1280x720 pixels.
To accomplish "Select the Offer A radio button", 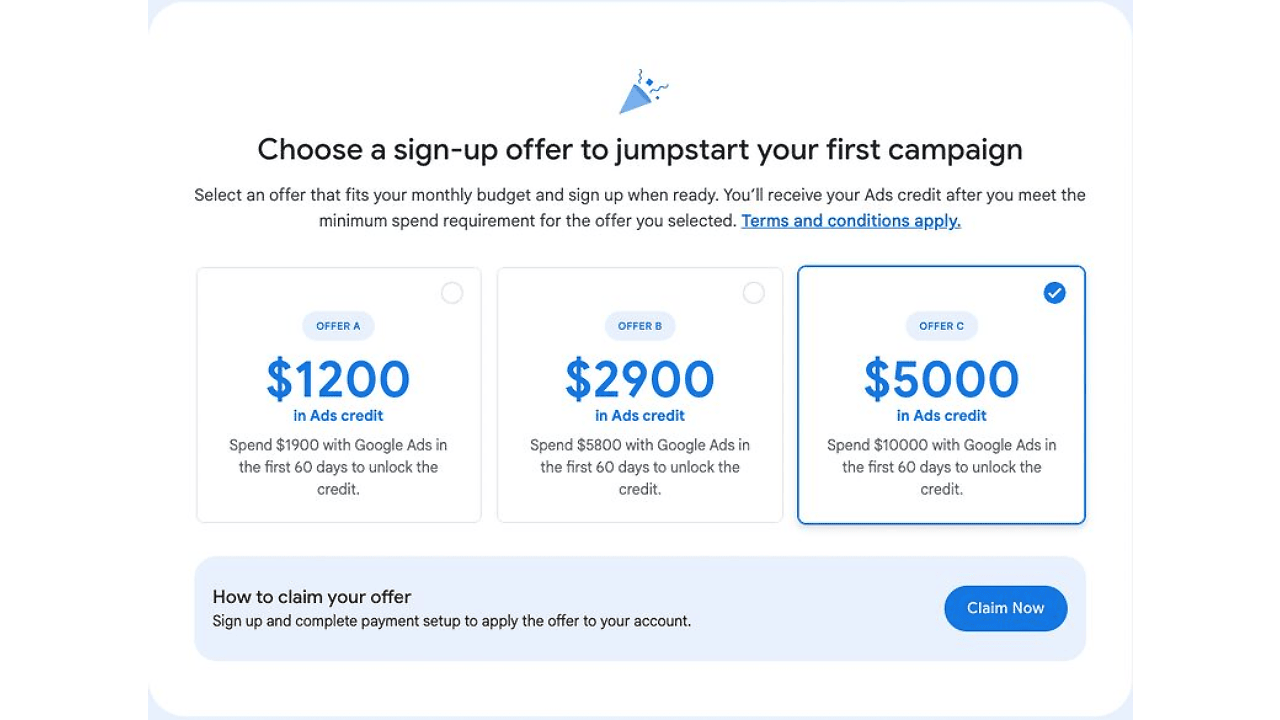I will click(452, 292).
